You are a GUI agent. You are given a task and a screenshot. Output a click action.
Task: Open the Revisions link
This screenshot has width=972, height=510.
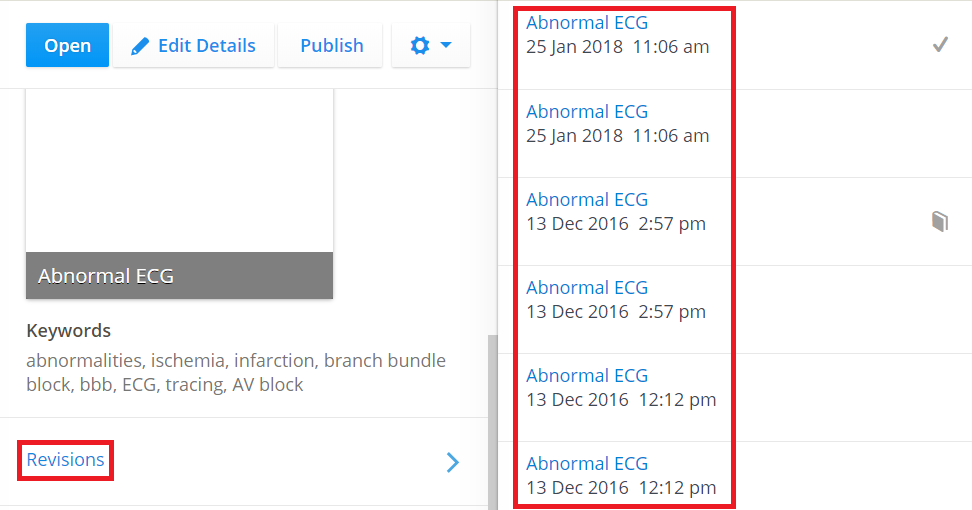tap(65, 460)
